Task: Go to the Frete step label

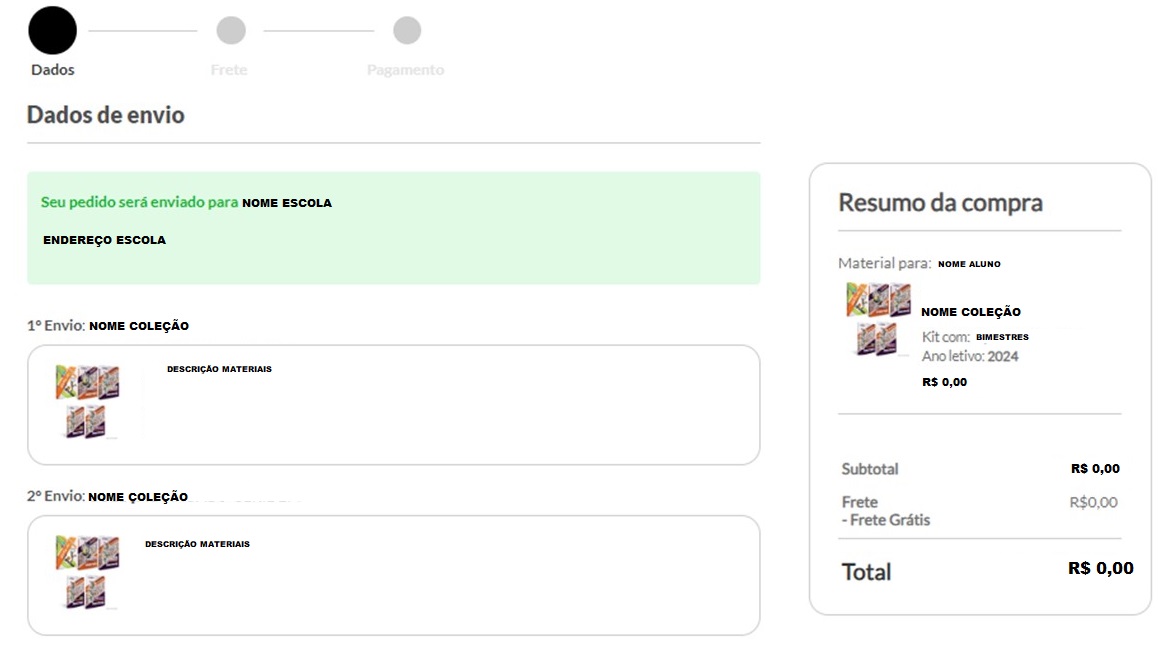Action: click(229, 70)
